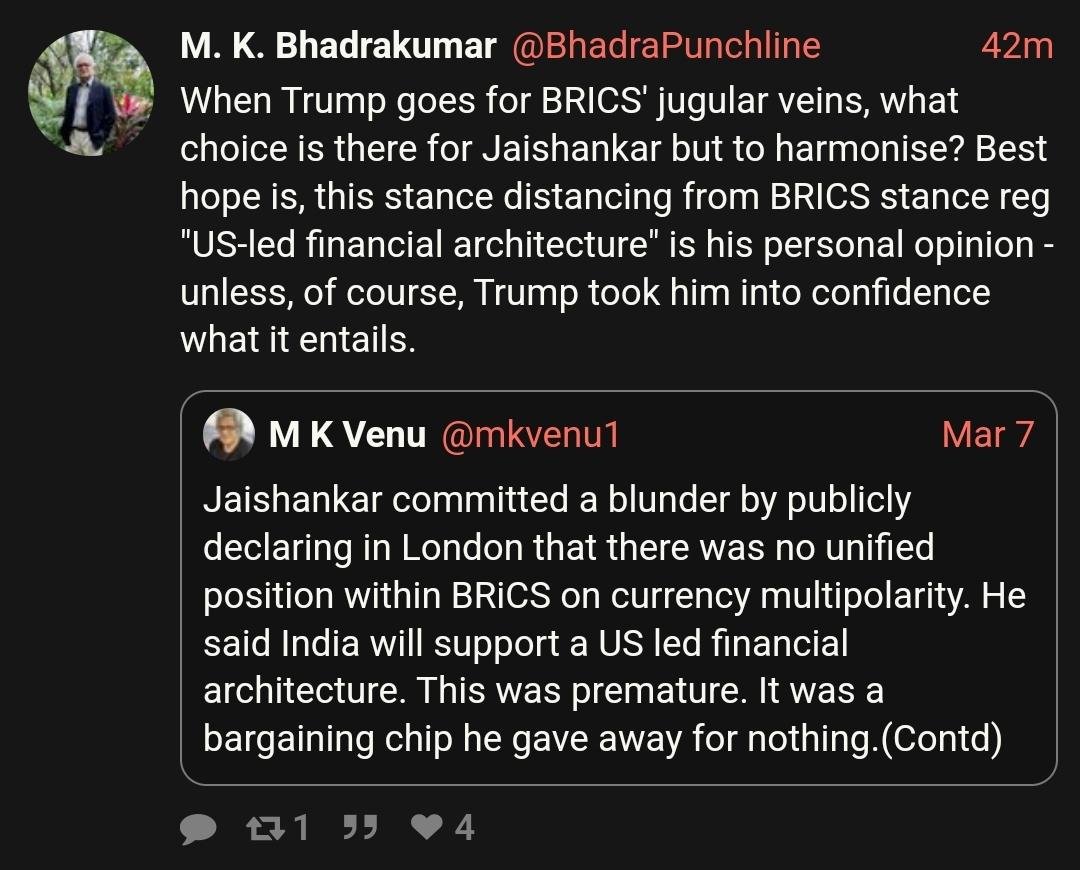1080x870 pixels.
Task: Open the @BhadraPunchline handle link
Action: click(x=665, y=46)
